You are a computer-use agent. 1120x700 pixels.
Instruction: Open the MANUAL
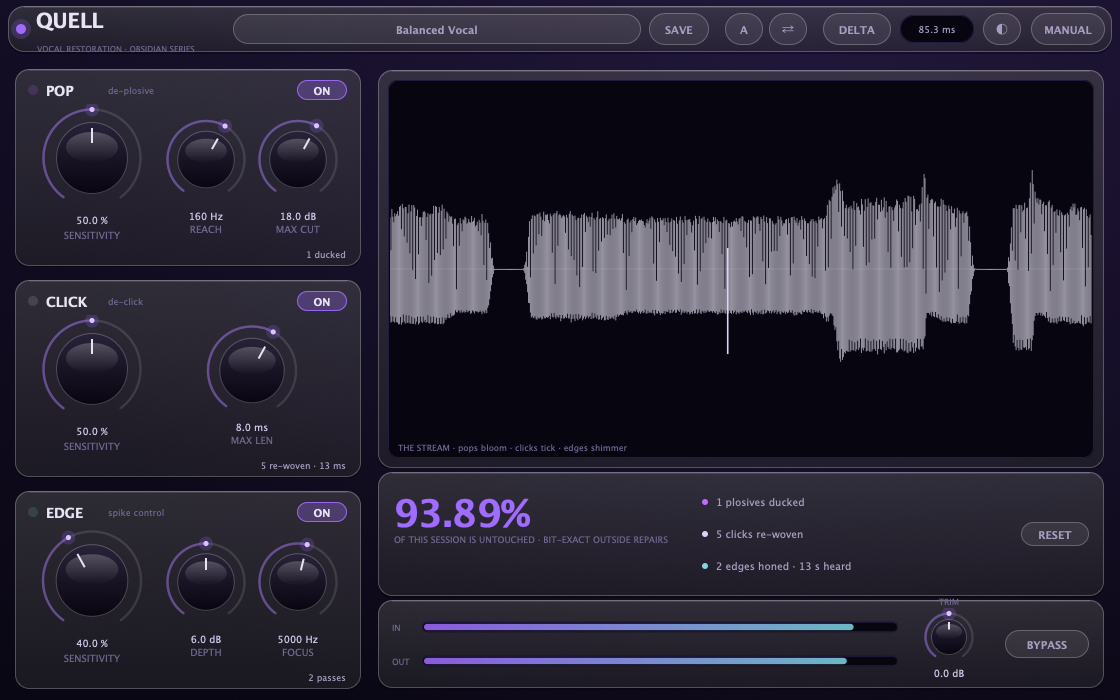click(1068, 29)
